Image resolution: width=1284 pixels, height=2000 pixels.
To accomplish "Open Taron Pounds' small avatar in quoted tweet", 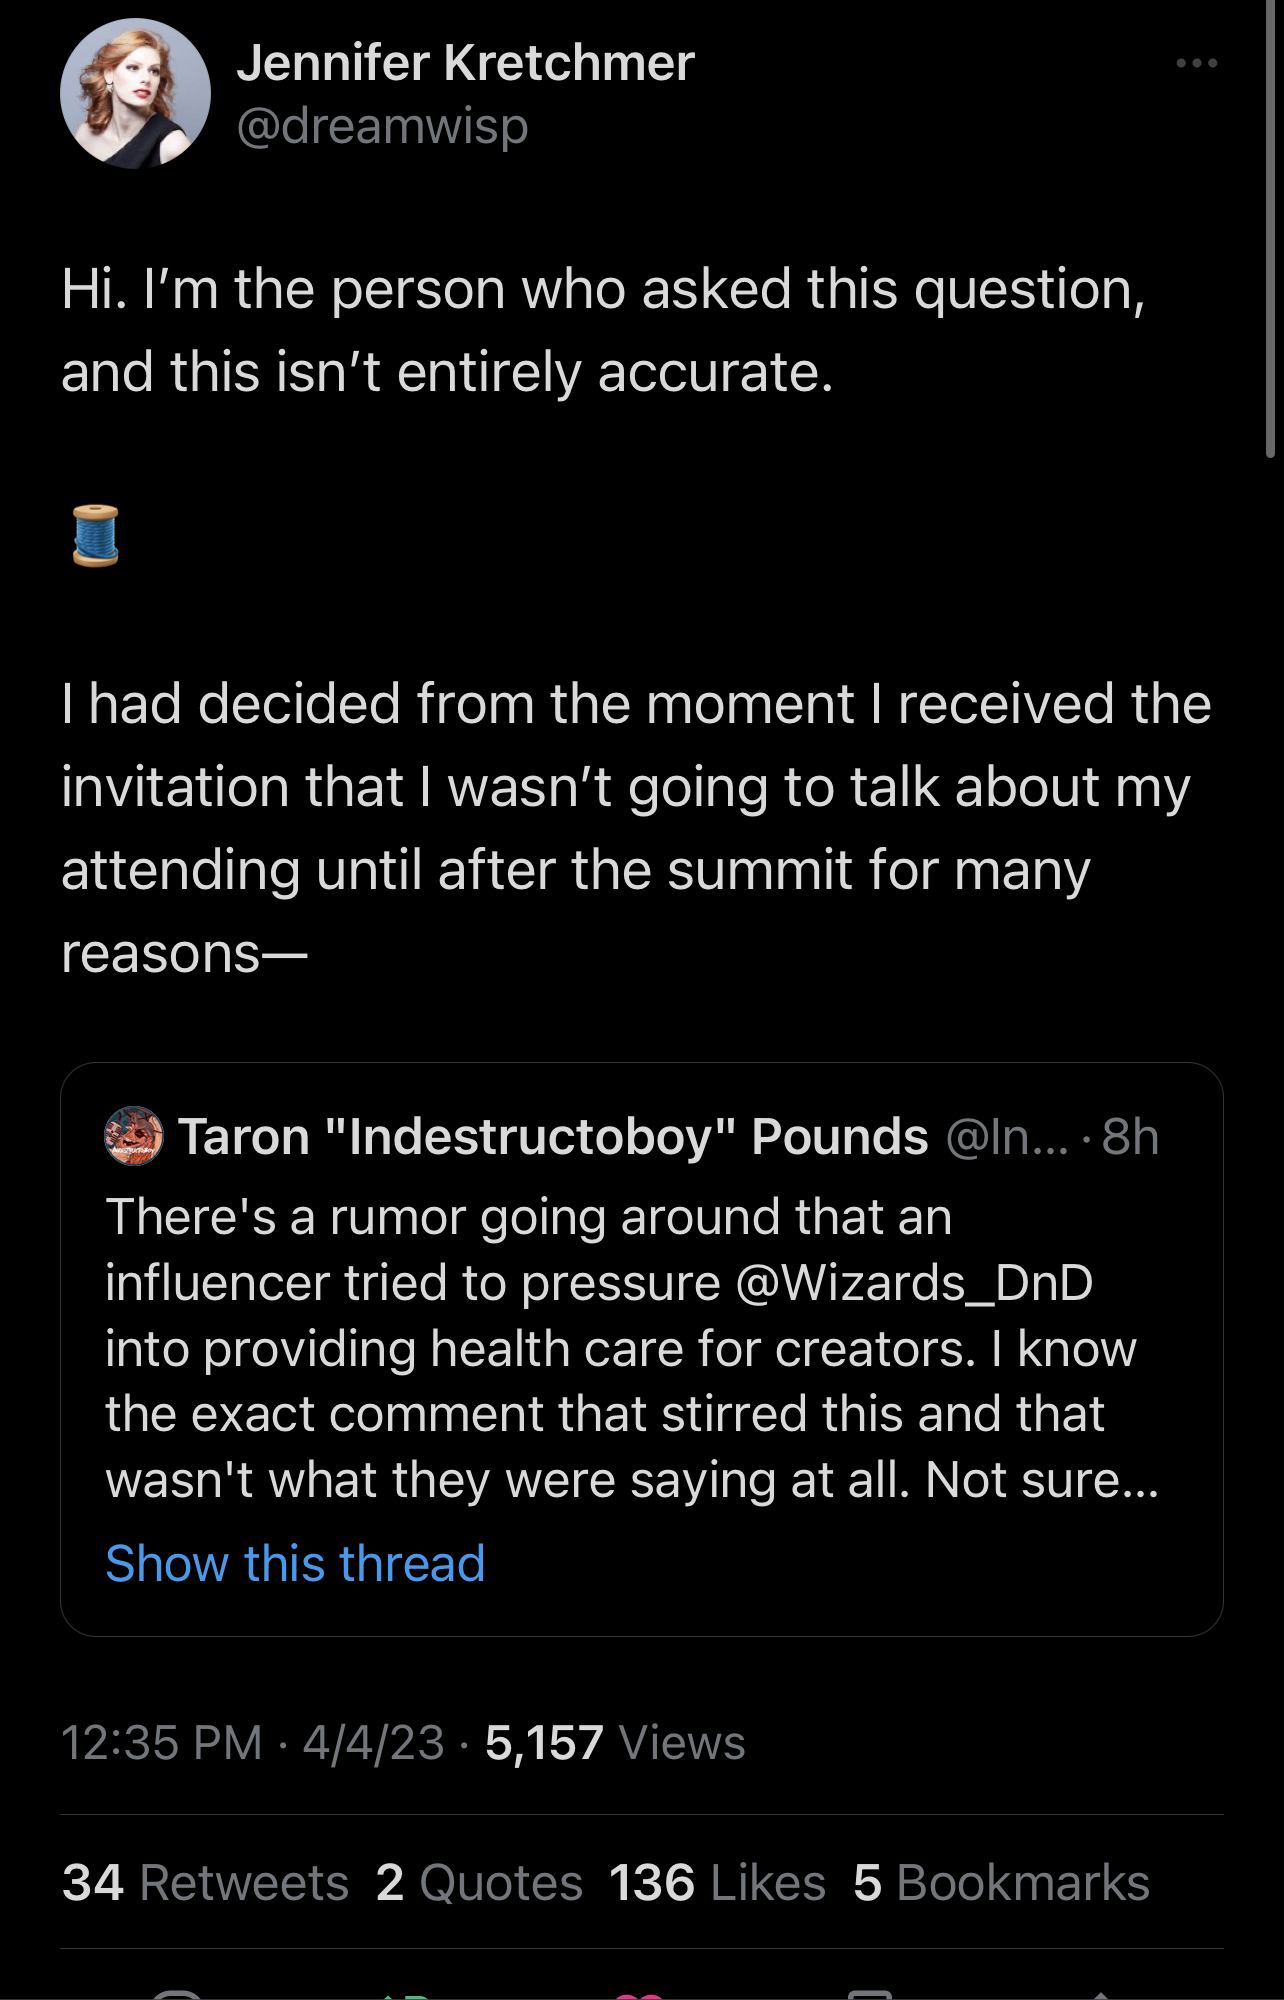I will [x=134, y=1136].
